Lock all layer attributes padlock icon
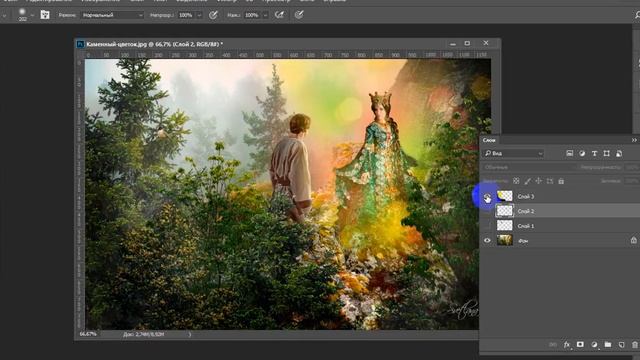Screen dimensions: 640x360 (x=561, y=181)
